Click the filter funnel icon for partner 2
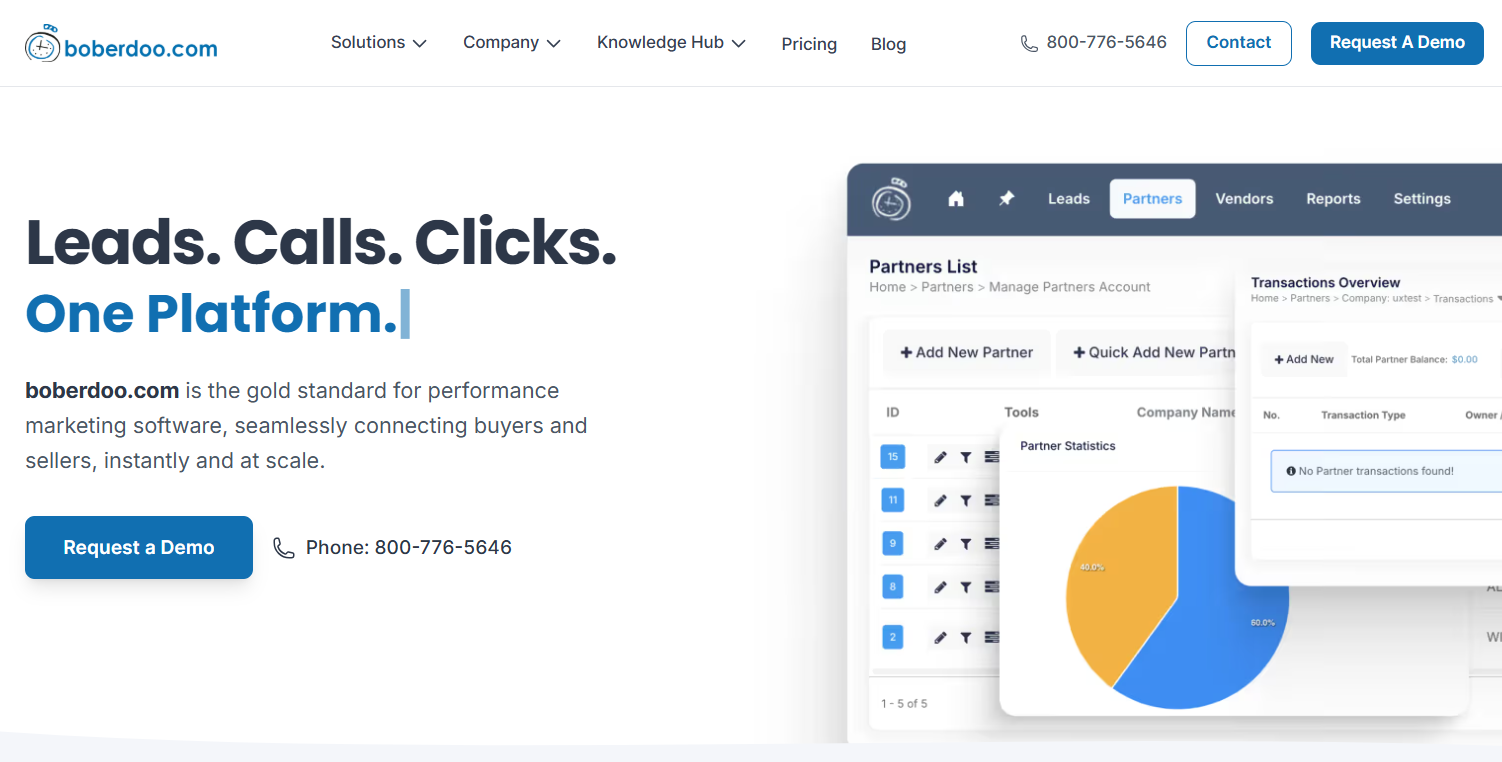 click(x=966, y=637)
